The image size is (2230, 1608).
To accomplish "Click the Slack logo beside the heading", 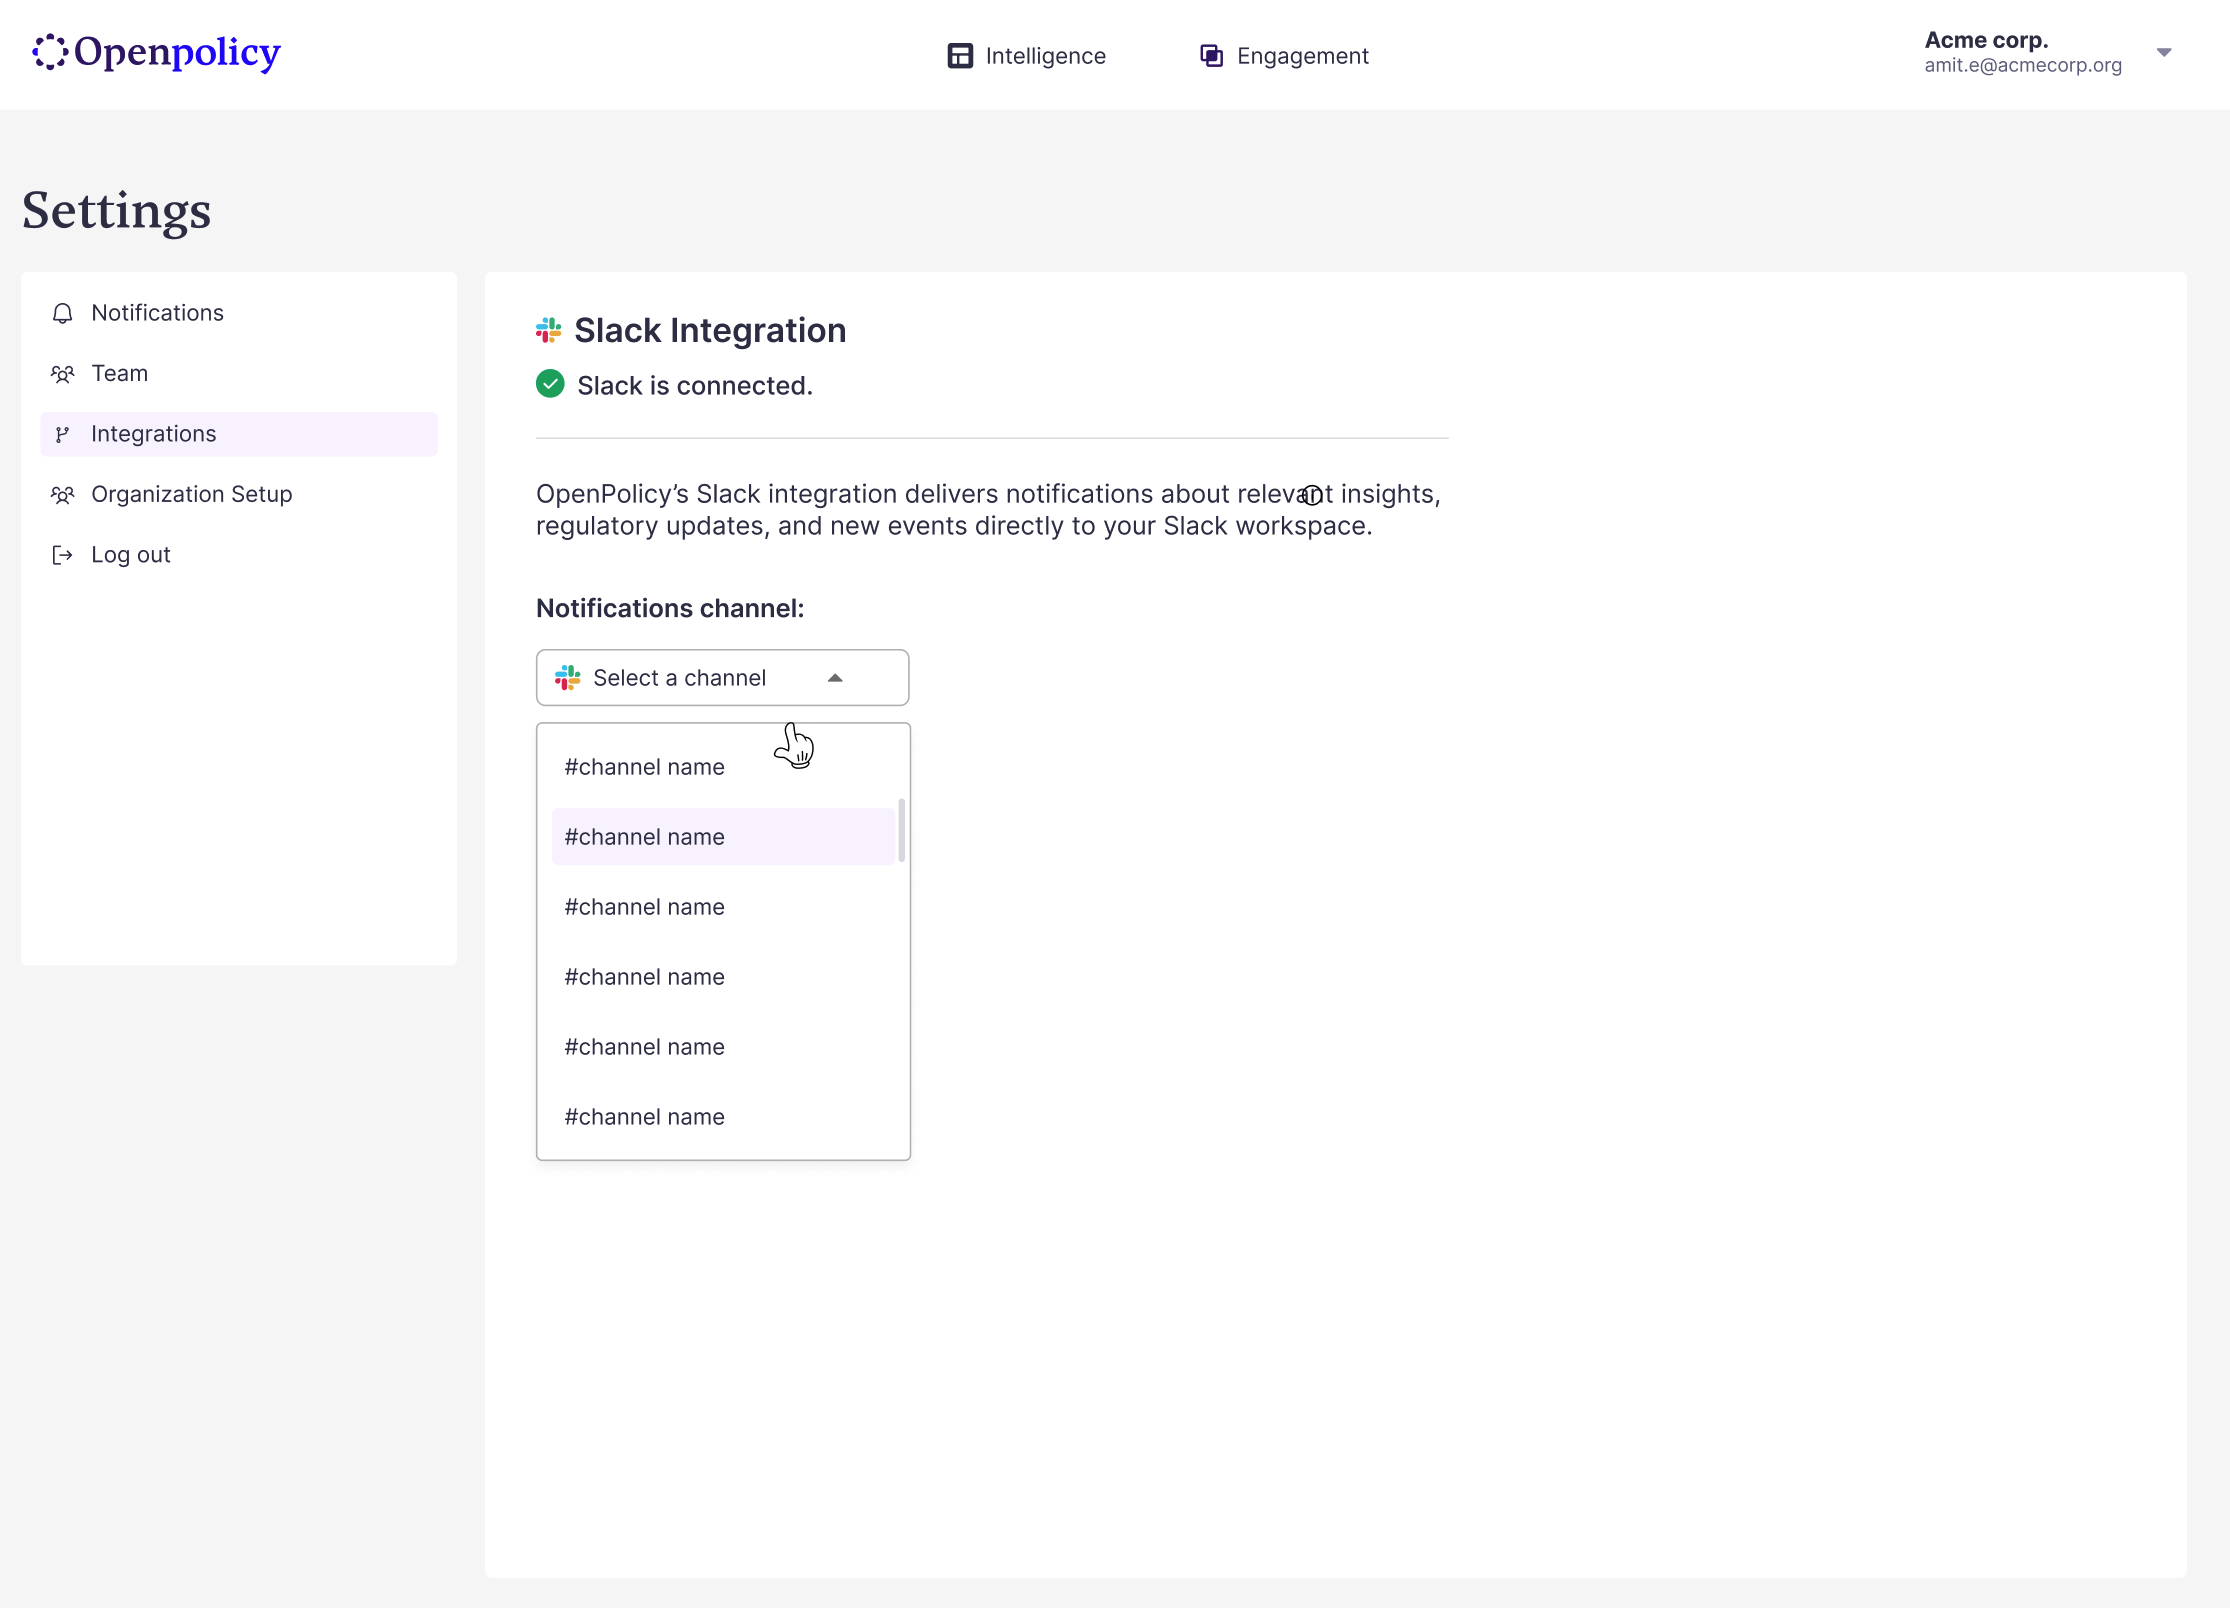I will (x=549, y=330).
